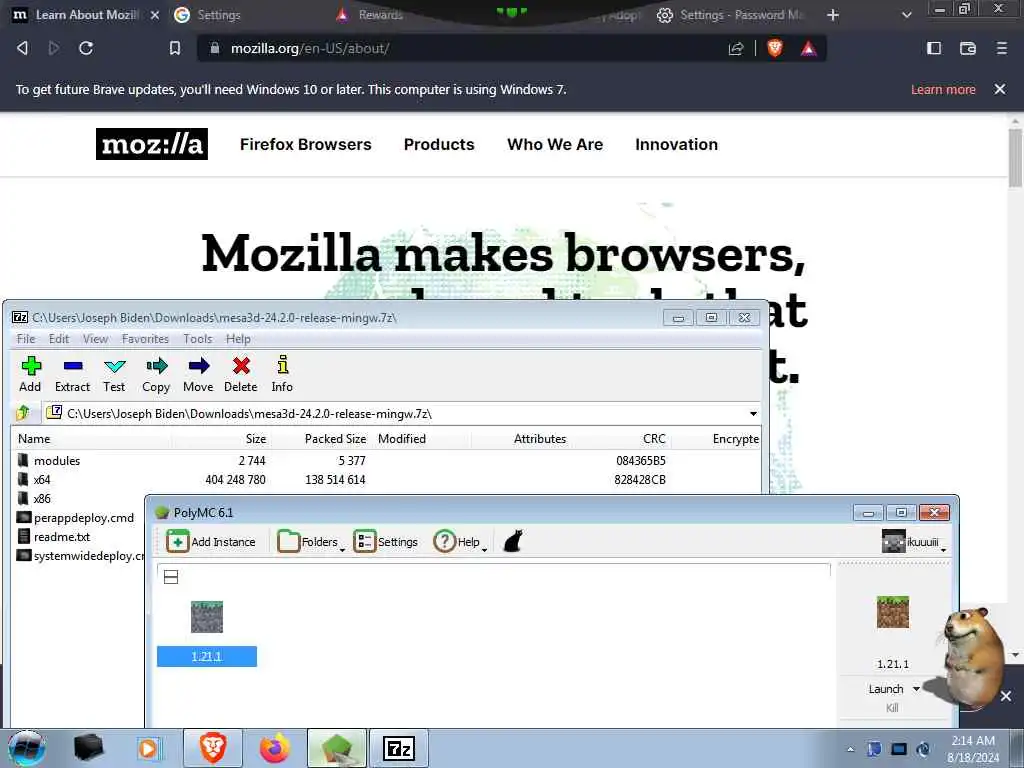
Task: Dismiss the Windows 7 update notice
Action: pyautogui.click(x=1000, y=89)
